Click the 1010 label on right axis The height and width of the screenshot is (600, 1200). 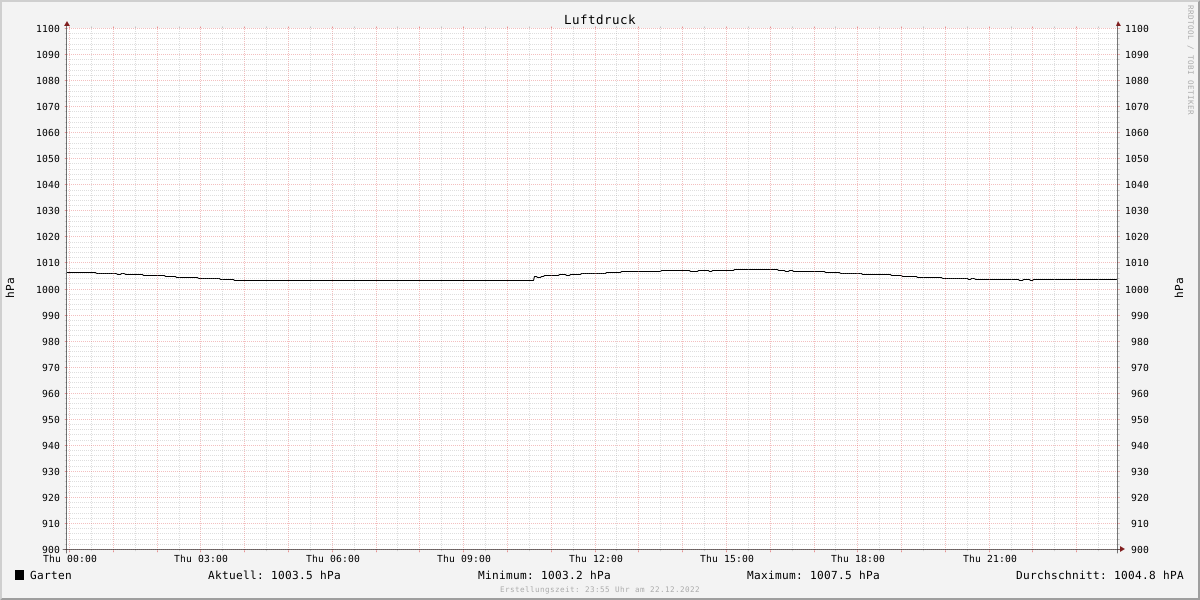tap(1137, 263)
